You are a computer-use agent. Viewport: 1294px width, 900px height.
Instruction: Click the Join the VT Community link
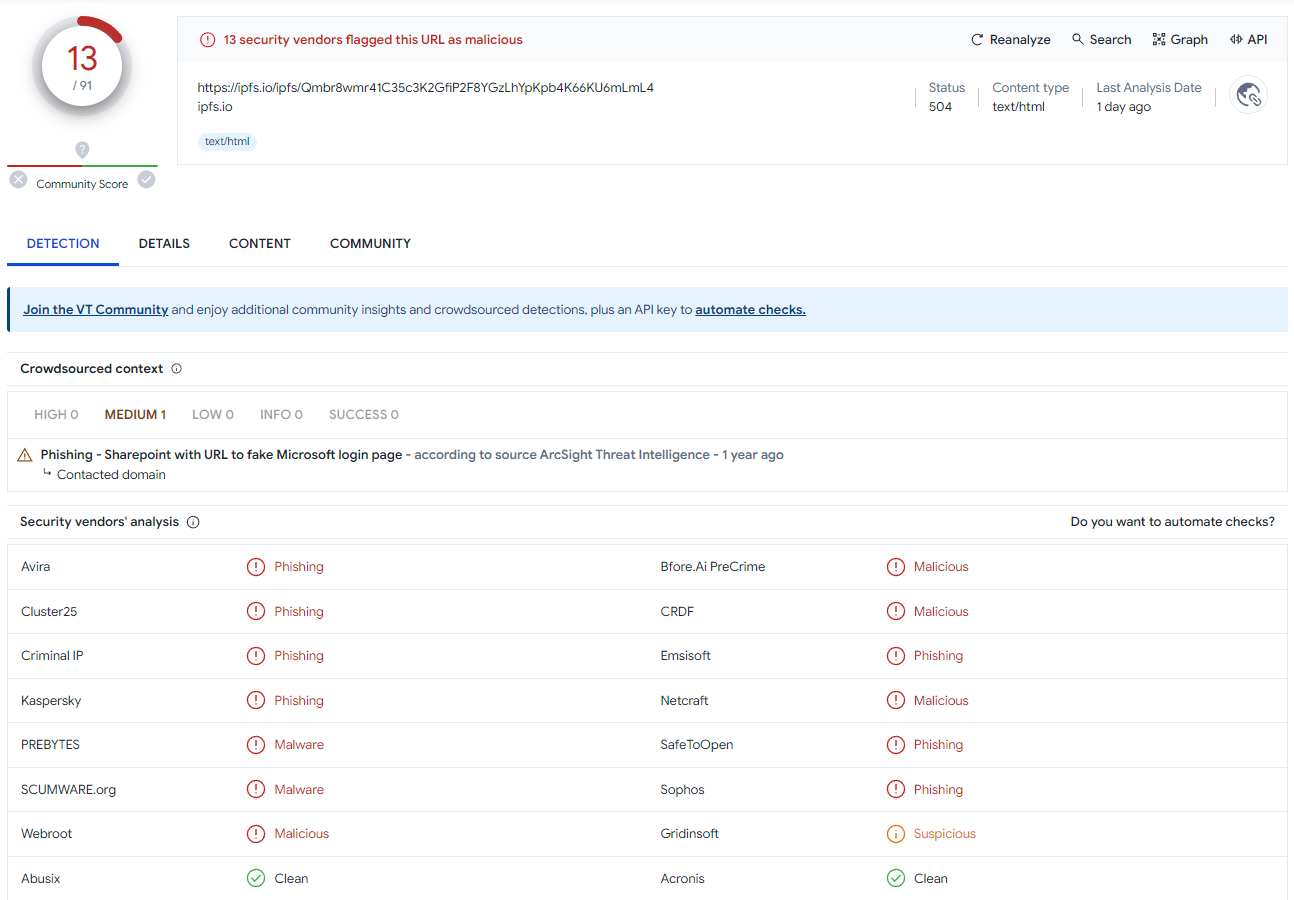pyautogui.click(x=96, y=310)
